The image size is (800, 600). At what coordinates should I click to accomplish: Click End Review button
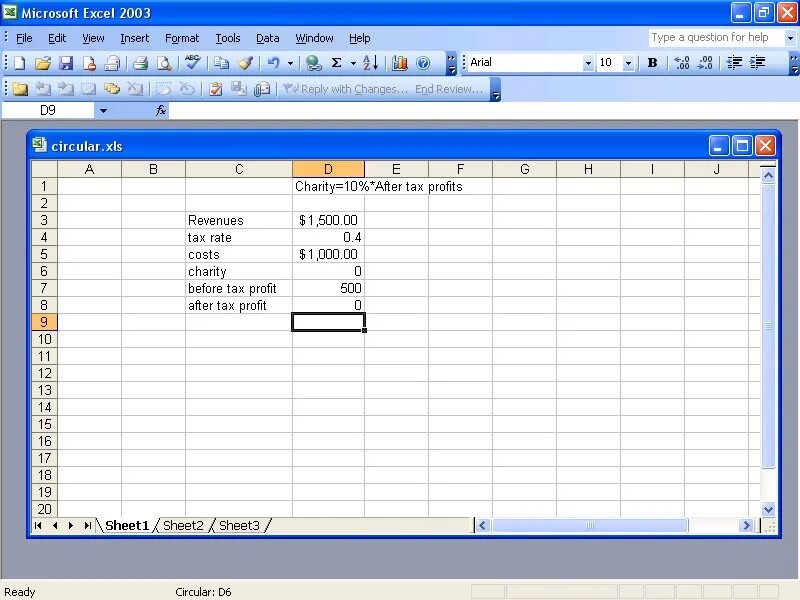tap(449, 89)
